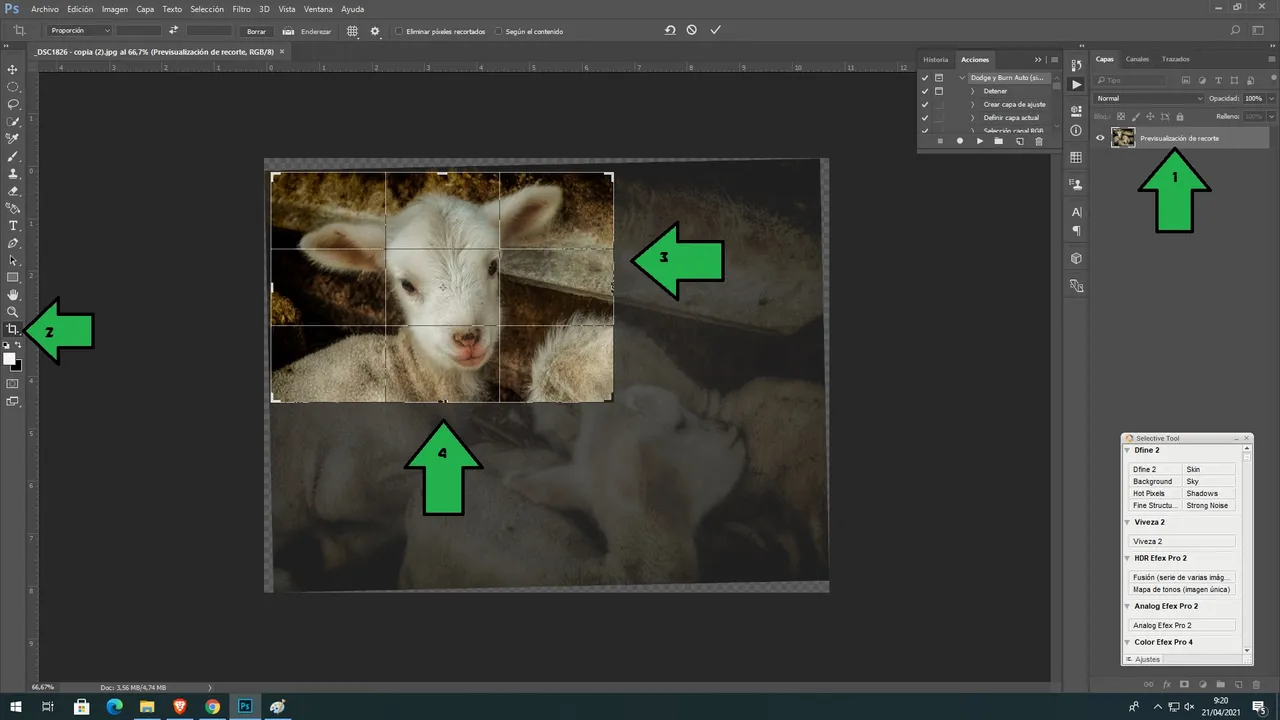
Task: Collapse the Dodge y Burn Auto action set
Action: coord(962,77)
